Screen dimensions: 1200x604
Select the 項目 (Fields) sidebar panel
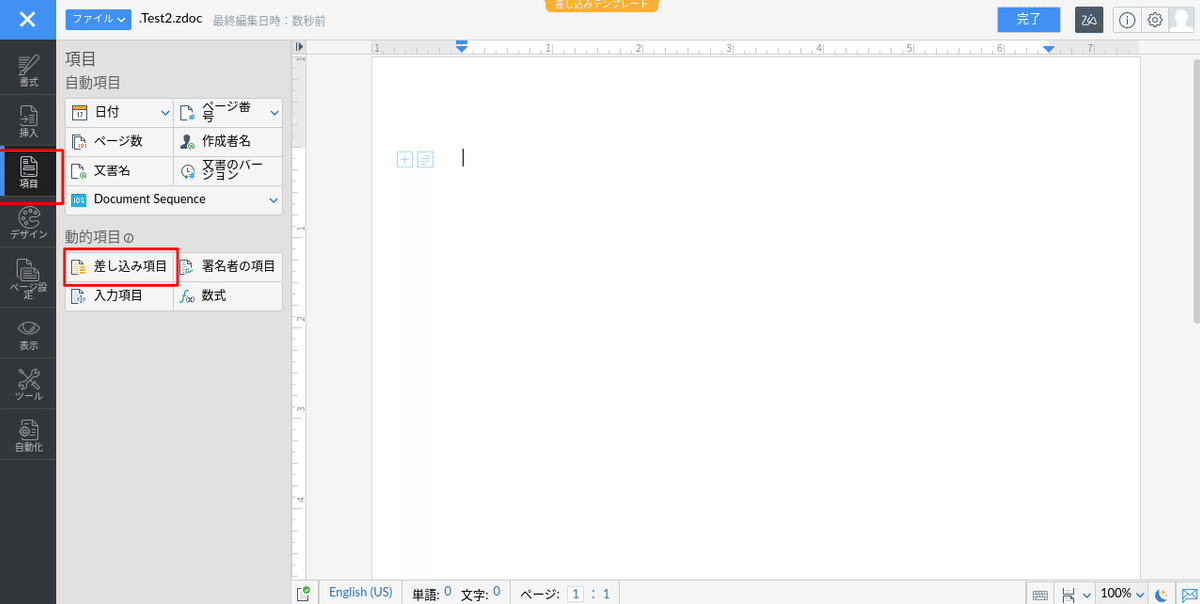pos(28,172)
